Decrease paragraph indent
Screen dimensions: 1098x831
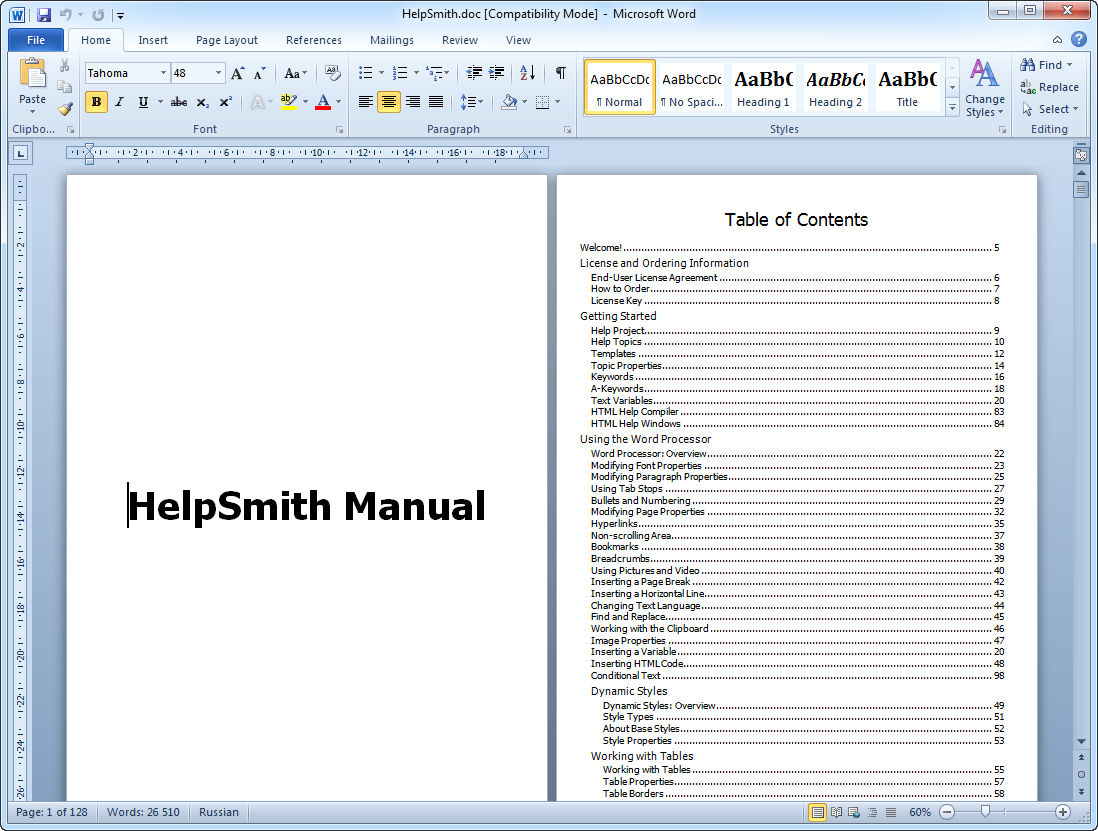pyautogui.click(x=474, y=73)
